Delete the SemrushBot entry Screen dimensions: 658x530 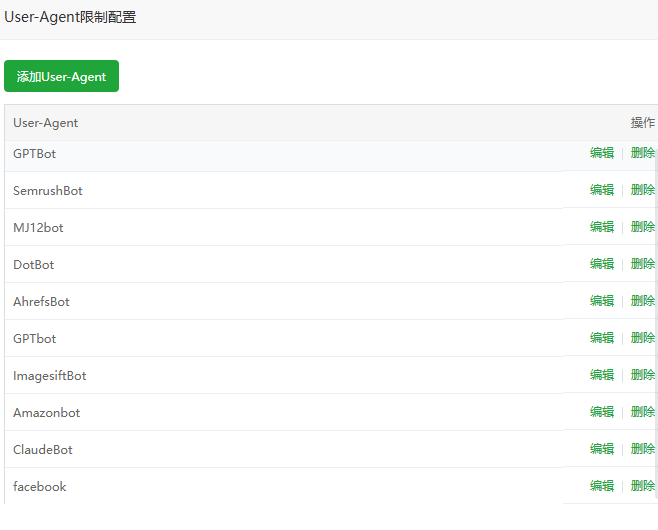pos(642,190)
